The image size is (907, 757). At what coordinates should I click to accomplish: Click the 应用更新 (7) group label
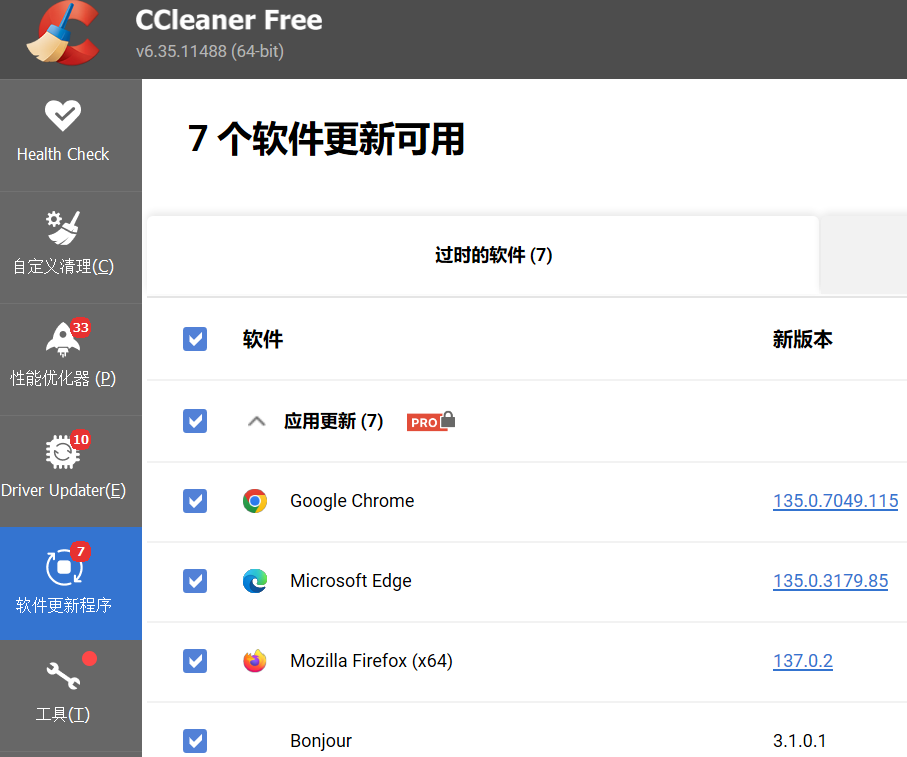(x=334, y=421)
